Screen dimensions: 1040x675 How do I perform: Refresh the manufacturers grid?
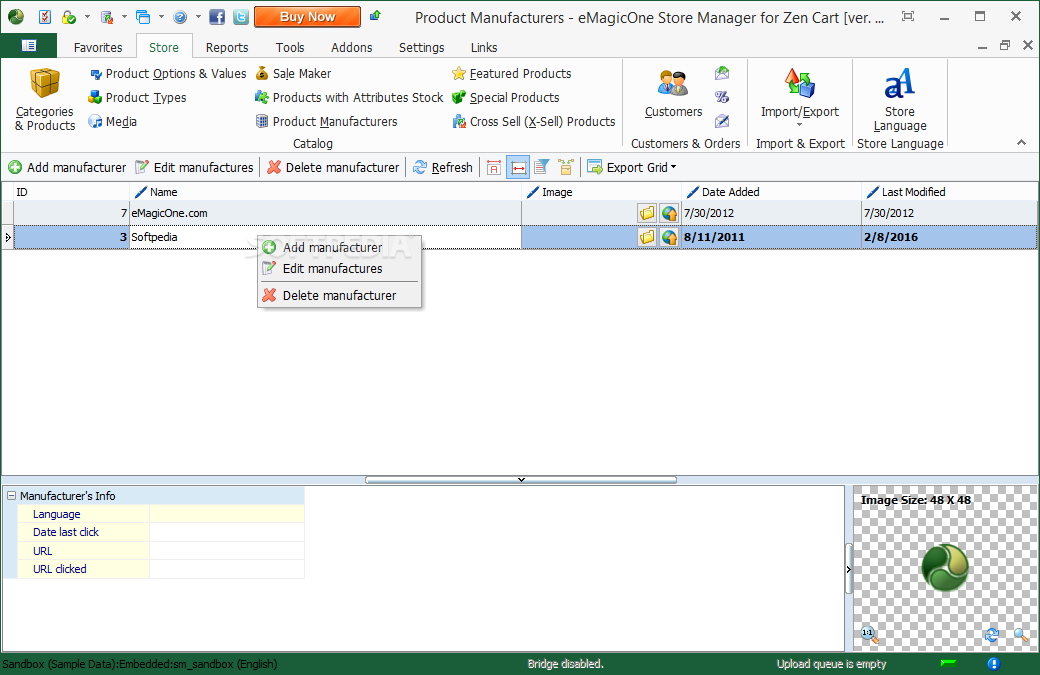point(442,167)
